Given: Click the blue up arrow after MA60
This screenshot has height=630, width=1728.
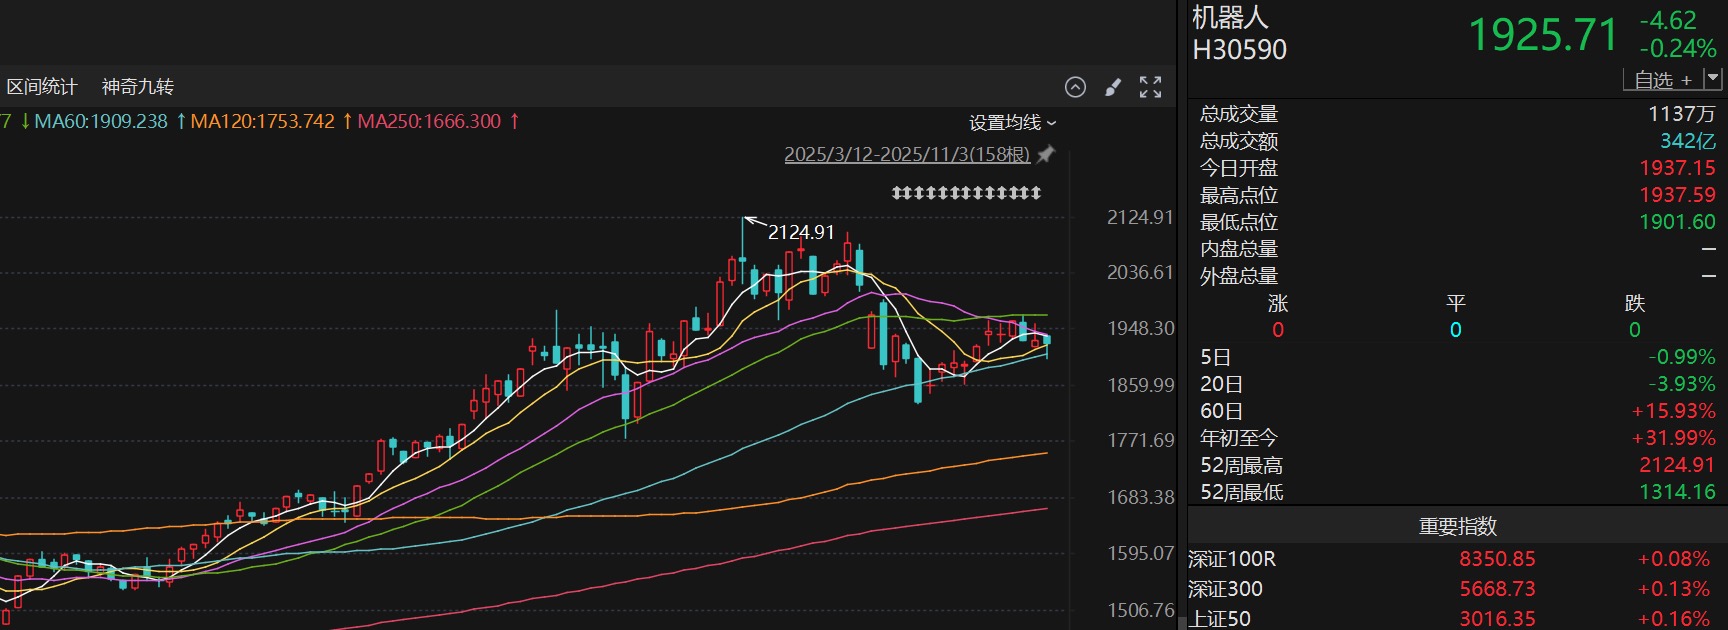Looking at the screenshot, I should tap(181, 121).
